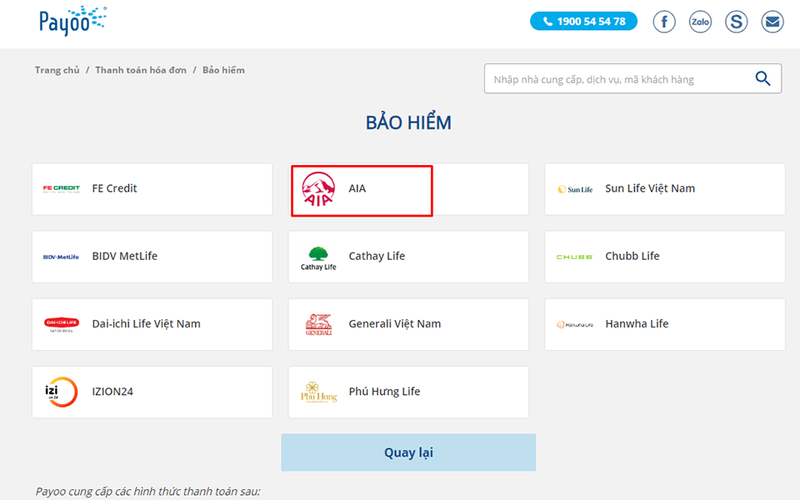Click the Cathay Life tree logo
800x500 pixels.
[318, 258]
